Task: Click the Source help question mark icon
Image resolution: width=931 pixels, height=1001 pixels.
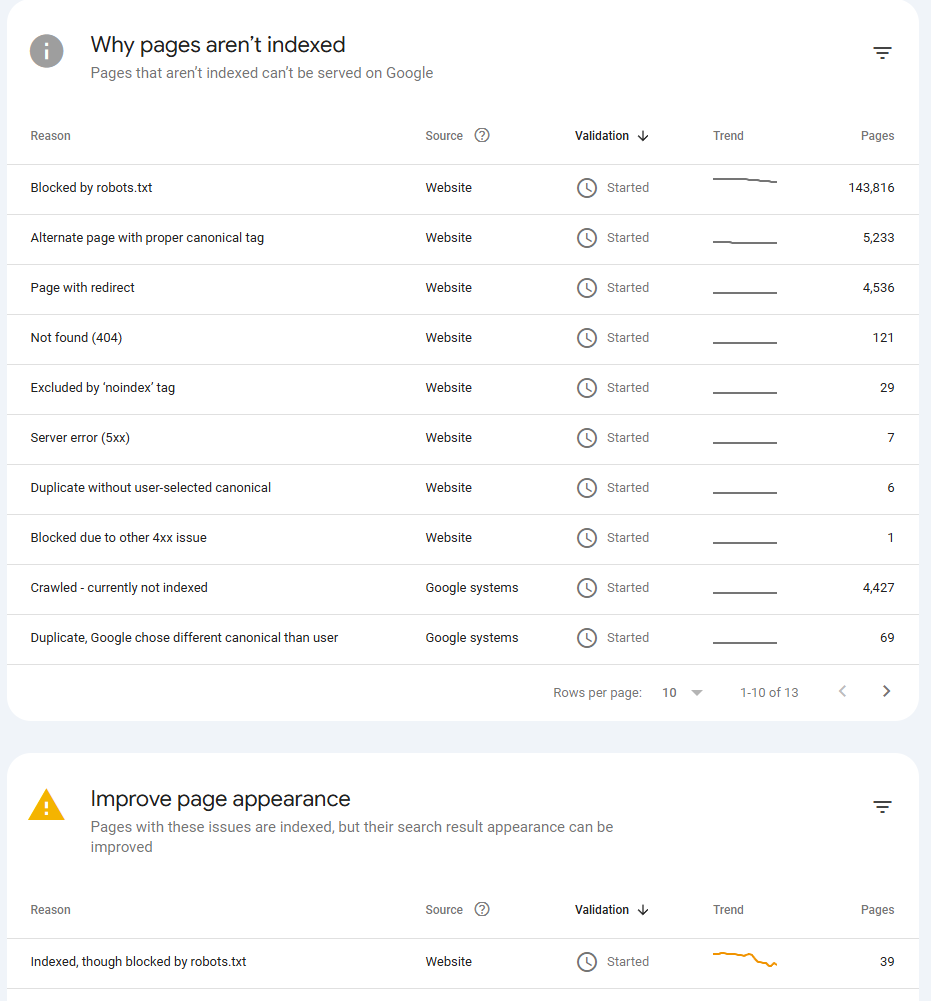Action: click(482, 136)
